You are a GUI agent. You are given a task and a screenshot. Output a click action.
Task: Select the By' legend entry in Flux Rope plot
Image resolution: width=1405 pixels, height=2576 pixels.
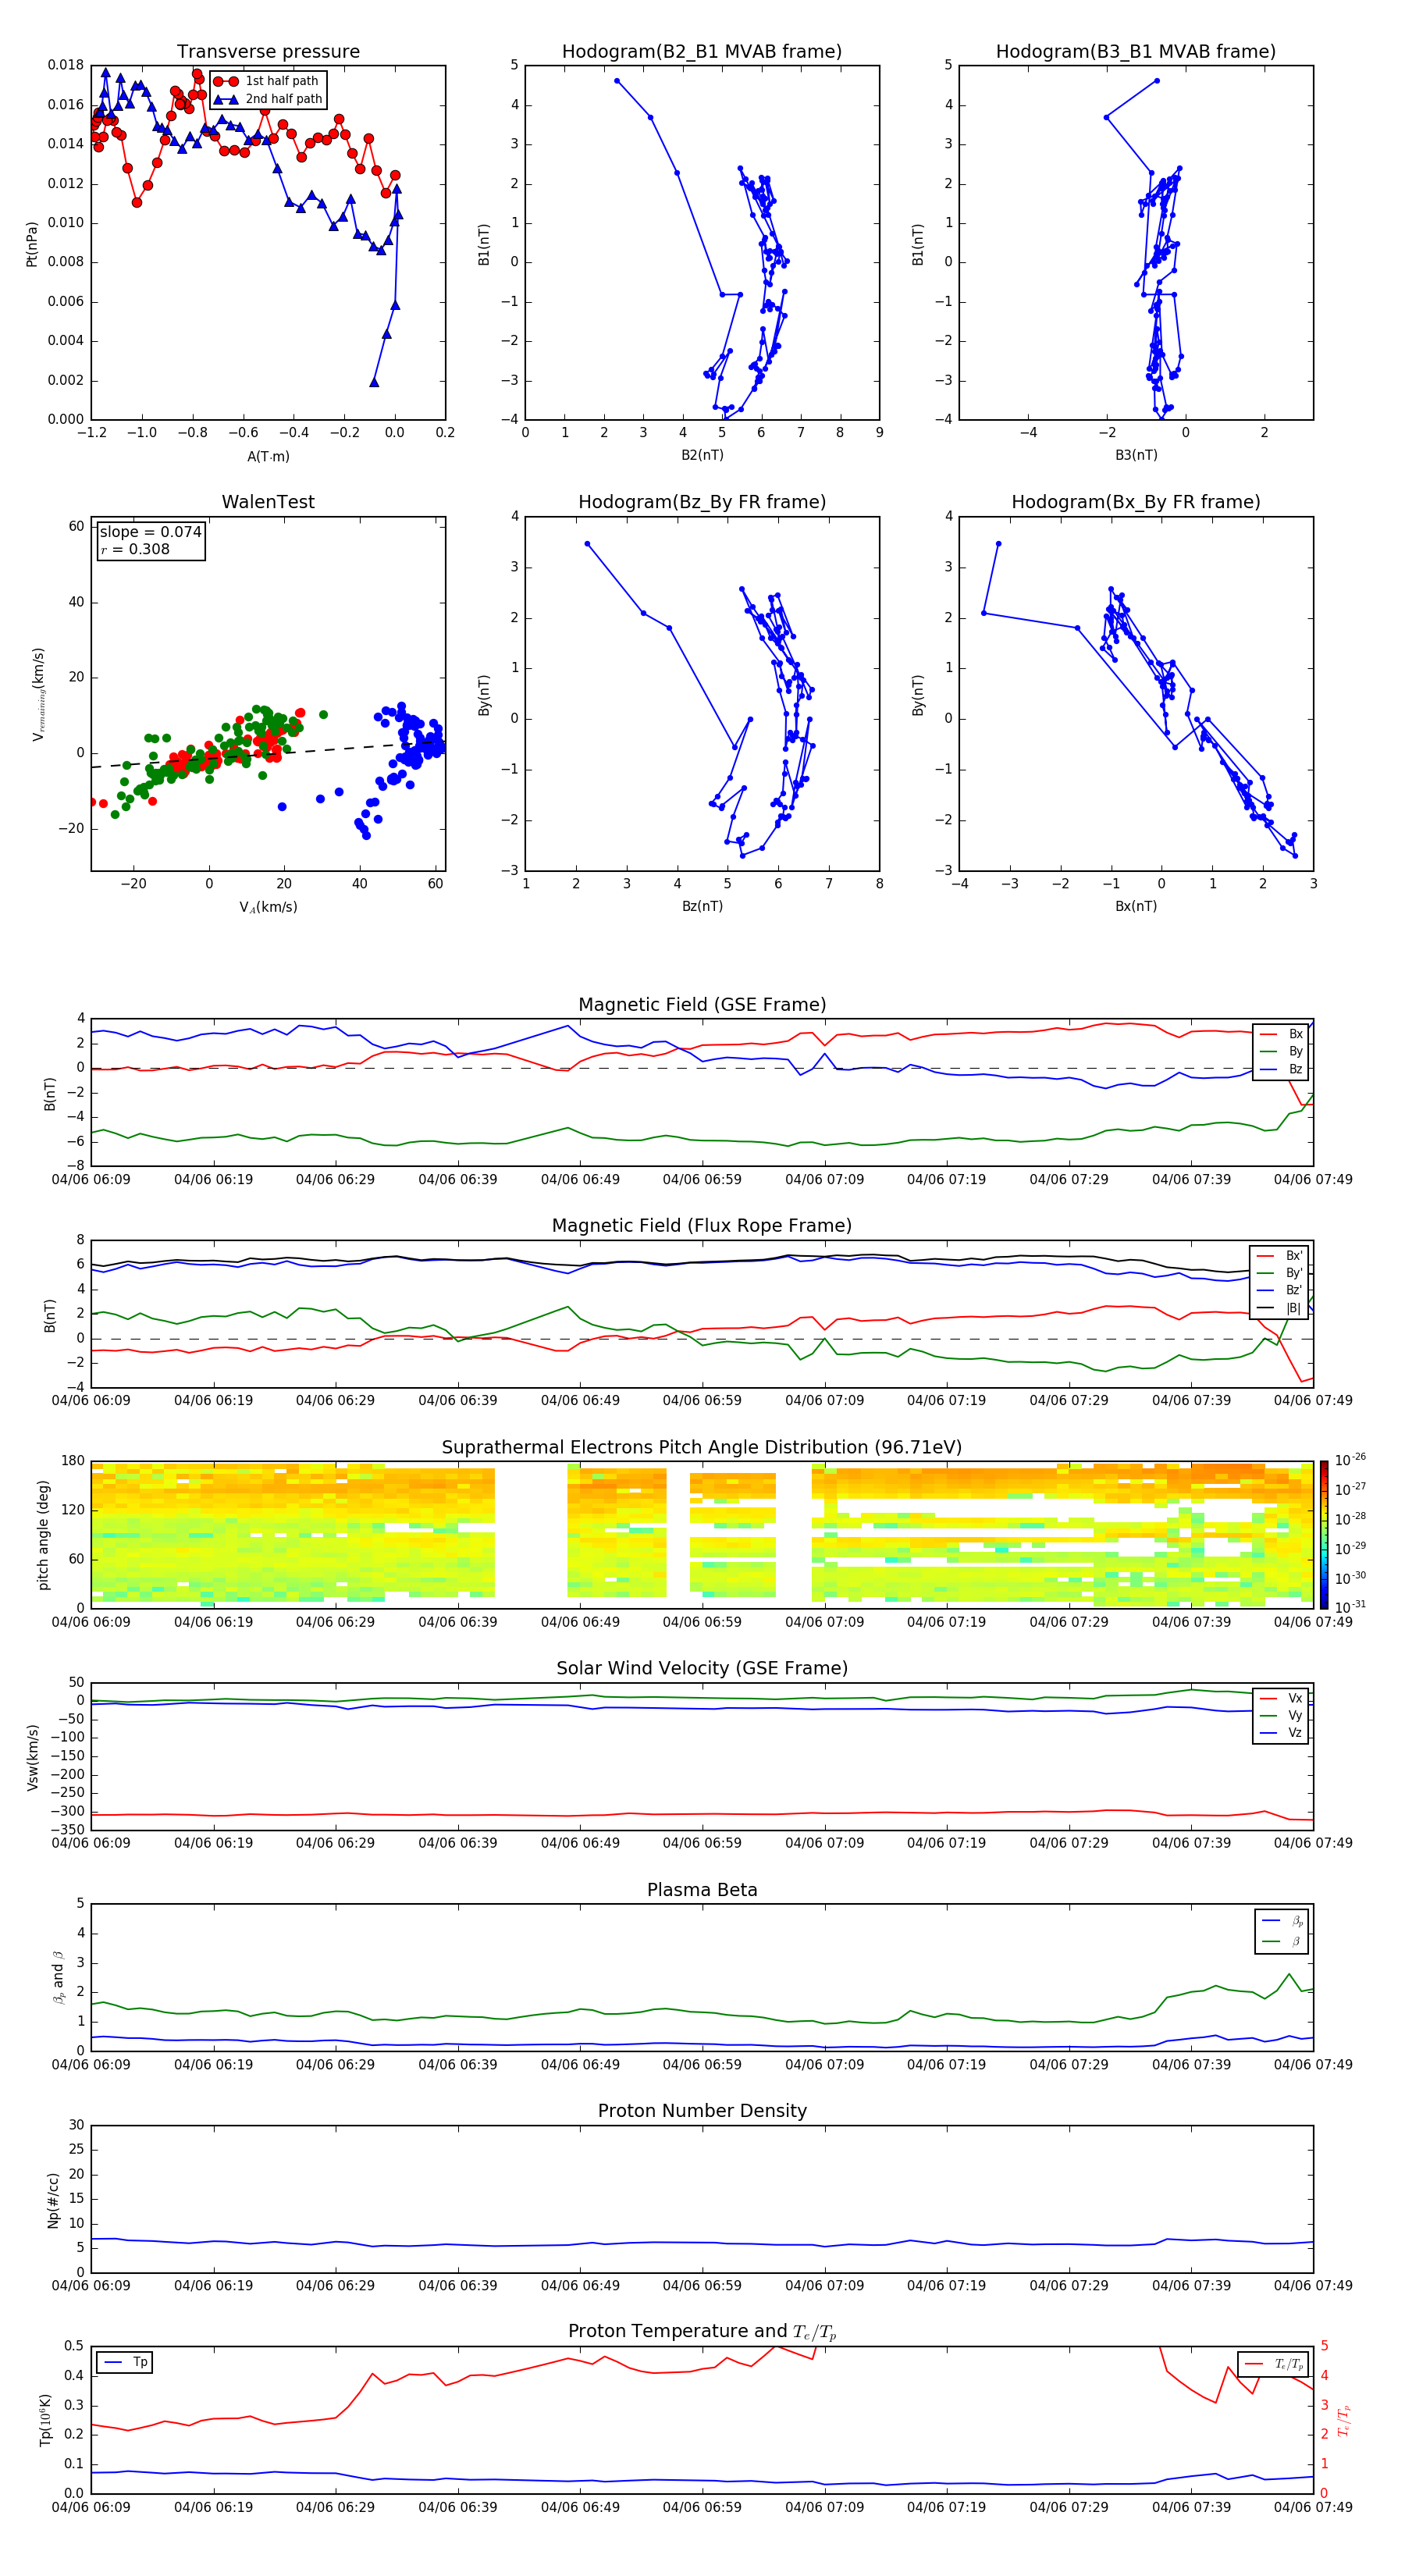coord(1280,1273)
